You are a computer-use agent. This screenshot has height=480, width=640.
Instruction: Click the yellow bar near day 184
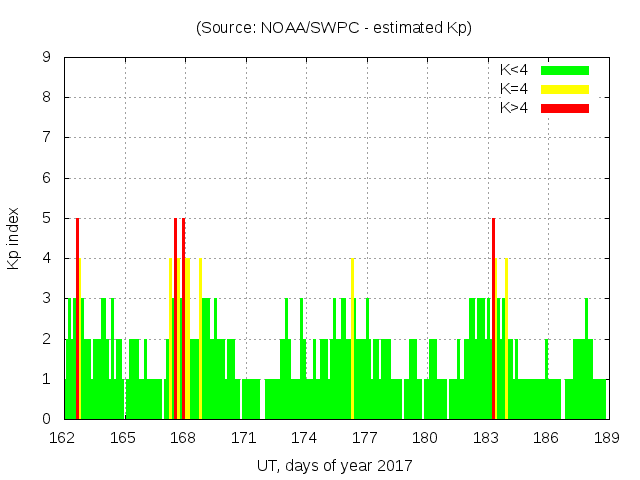[x=507, y=340]
